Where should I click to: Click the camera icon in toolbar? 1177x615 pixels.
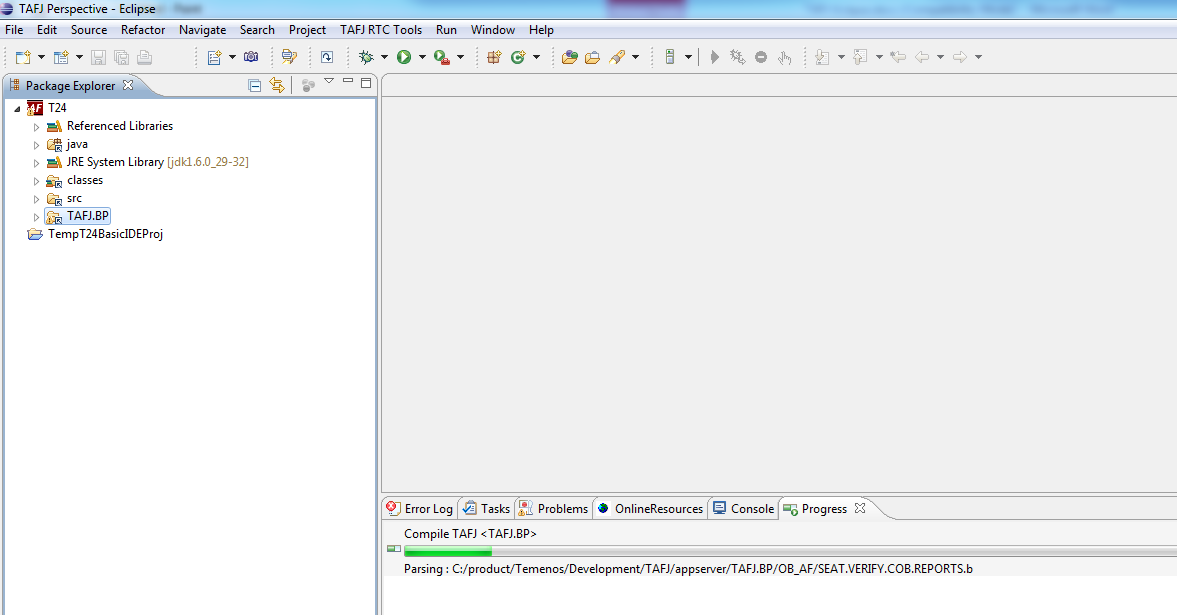click(x=251, y=57)
